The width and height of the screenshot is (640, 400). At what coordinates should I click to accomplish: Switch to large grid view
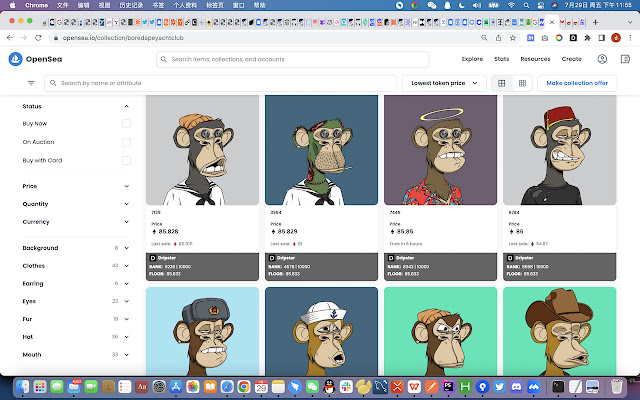(502, 83)
